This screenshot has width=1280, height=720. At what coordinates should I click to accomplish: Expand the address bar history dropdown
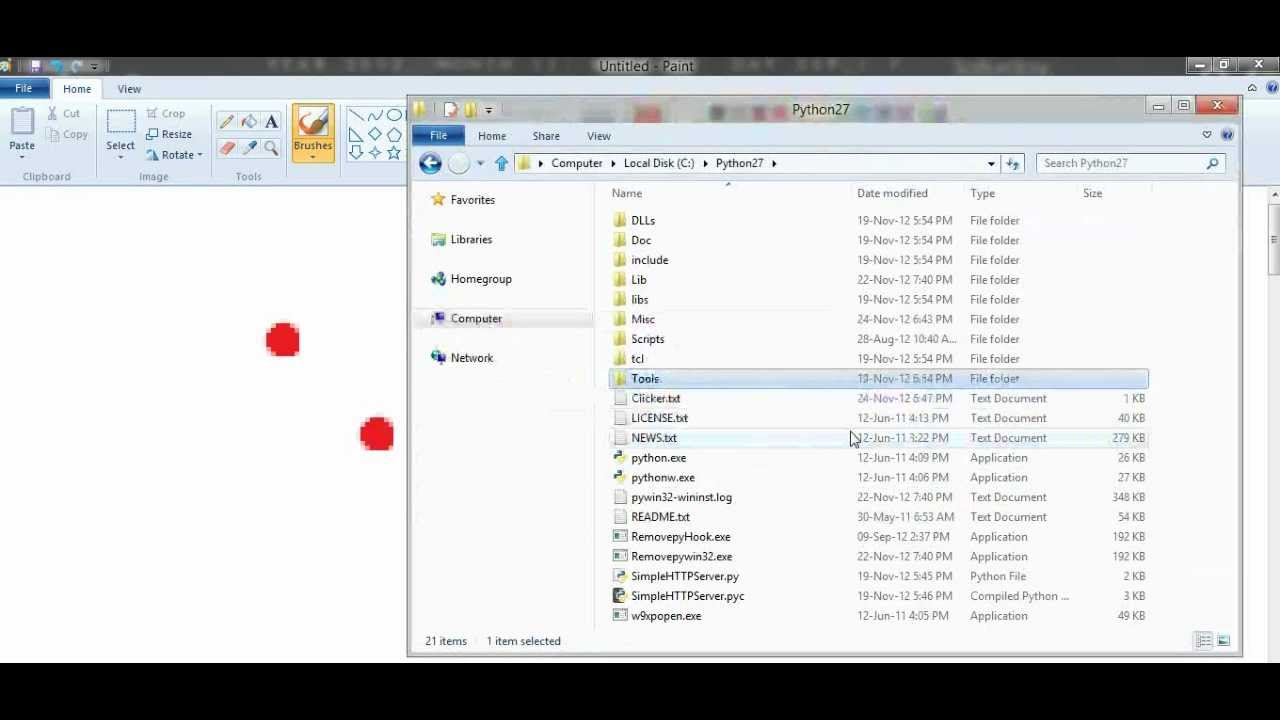(x=991, y=163)
